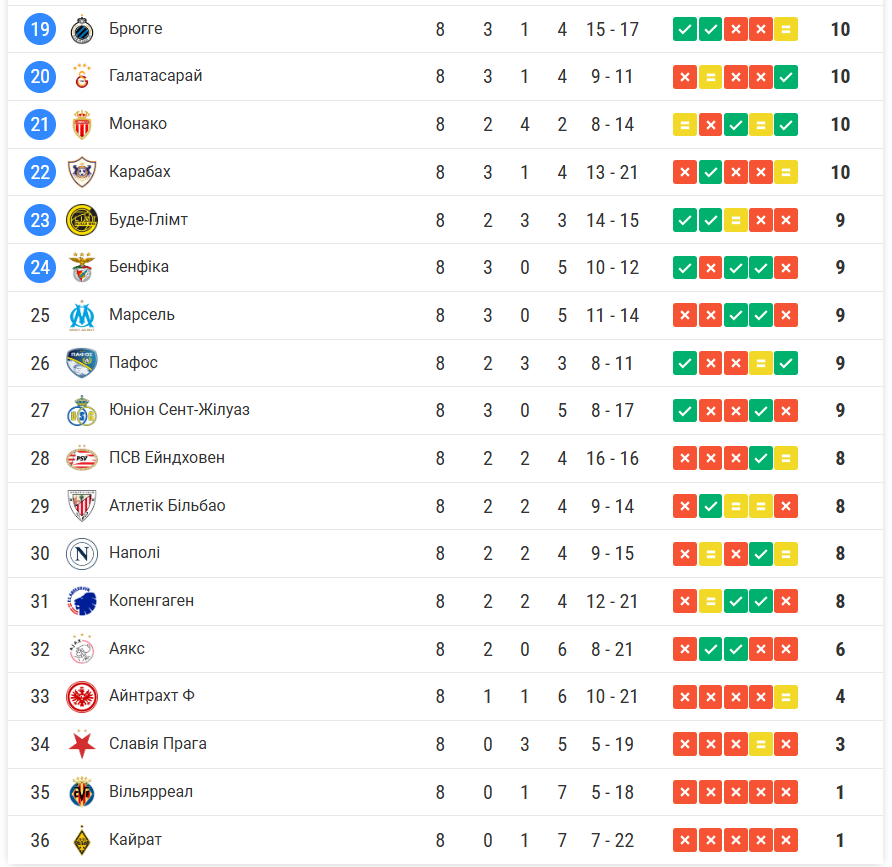
Task: Click the Брюгге club crest icon
Action: 81,29
